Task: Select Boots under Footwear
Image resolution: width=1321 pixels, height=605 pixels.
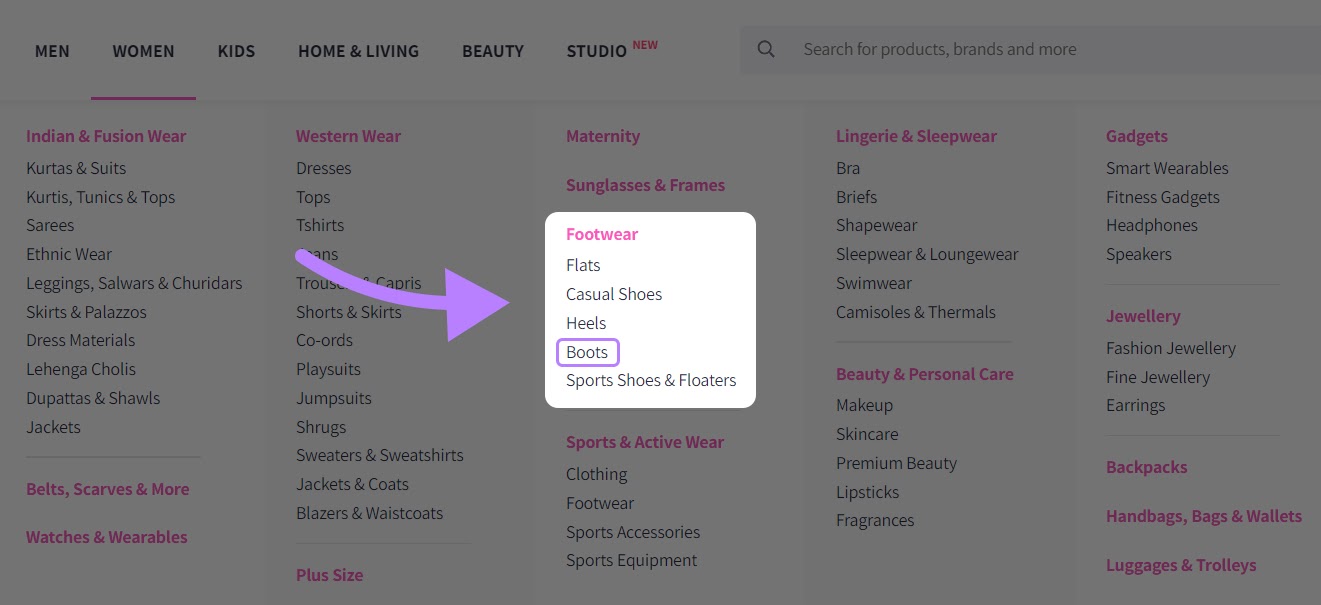Action: coord(587,352)
